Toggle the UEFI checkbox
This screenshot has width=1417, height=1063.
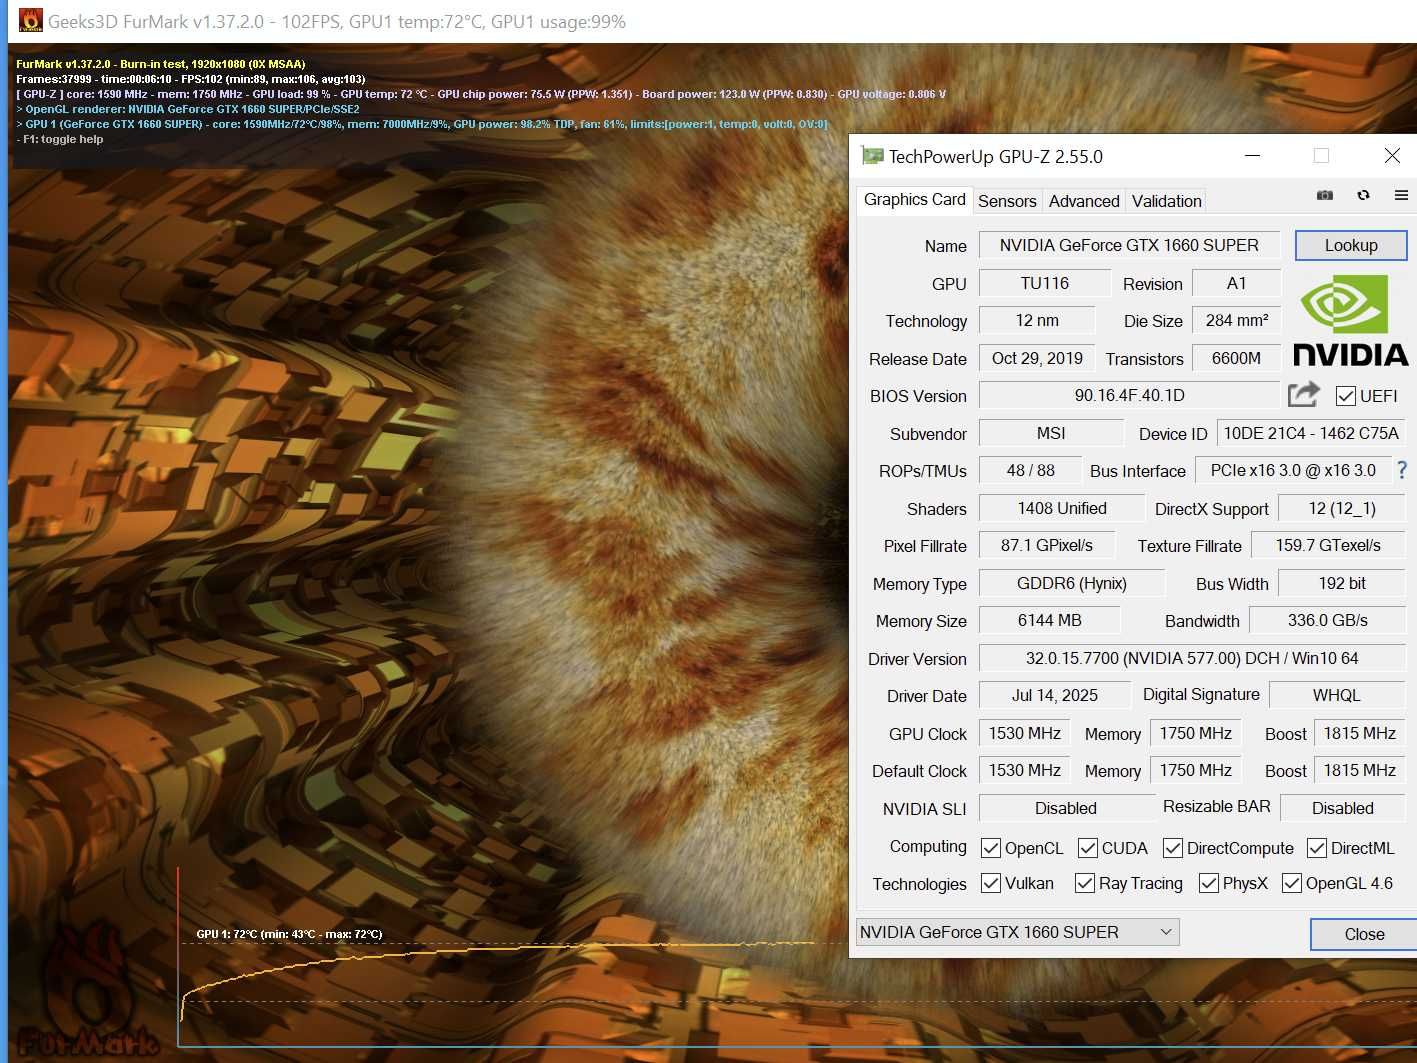click(x=1346, y=396)
